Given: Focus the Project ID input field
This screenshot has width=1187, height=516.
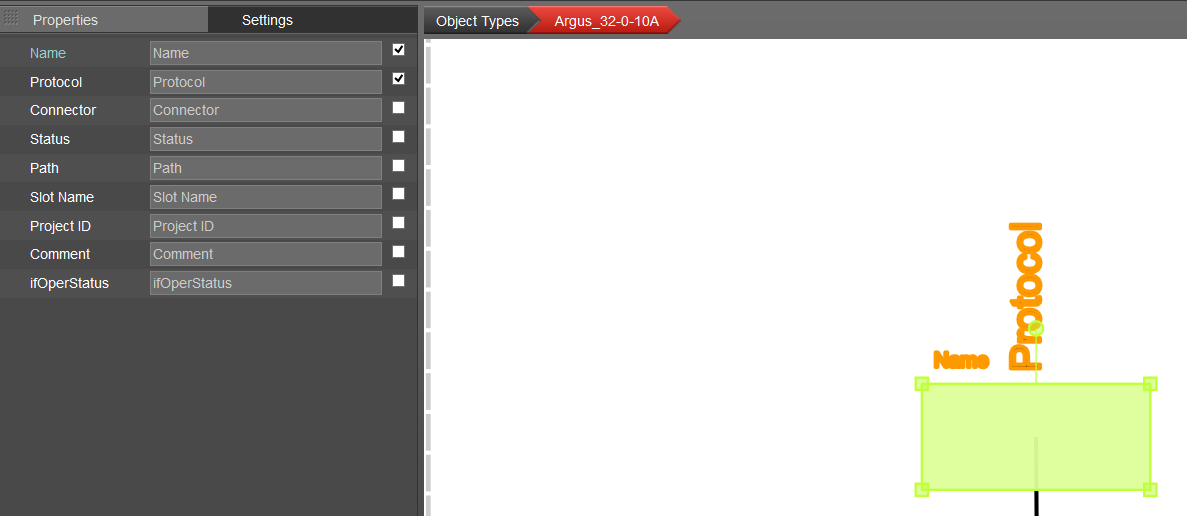Looking at the screenshot, I should click(265, 226).
